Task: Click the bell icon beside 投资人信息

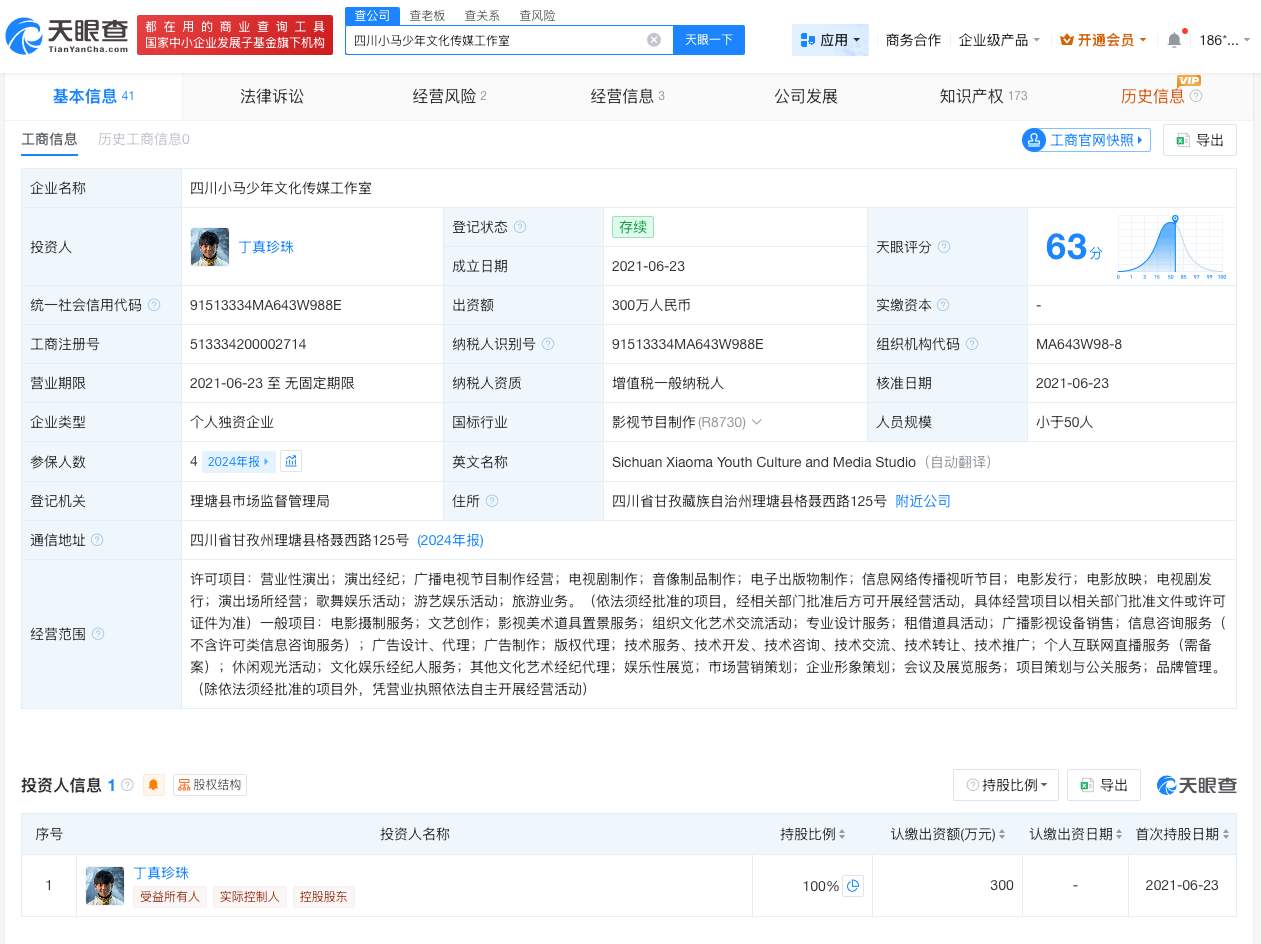Action: [x=152, y=785]
